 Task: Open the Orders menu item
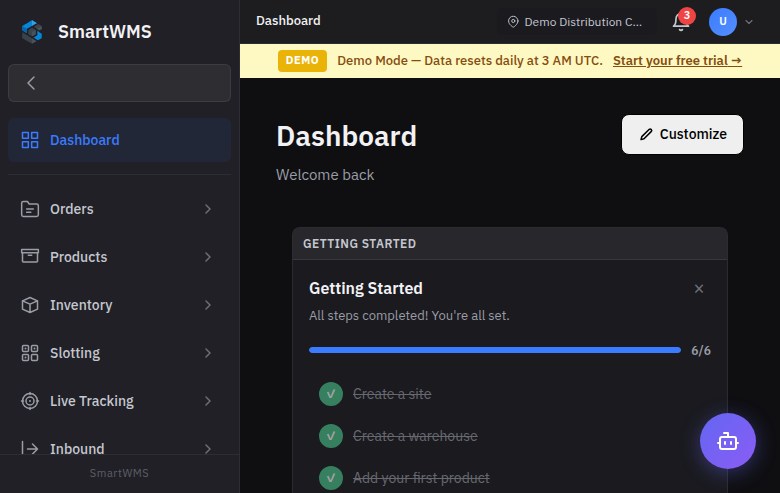119,209
